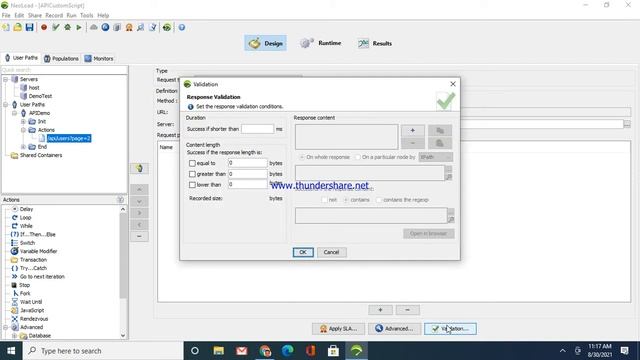Open Microsoft Edge from taskbar
This screenshot has width=640, height=360.
pyautogui.click(x=288, y=351)
